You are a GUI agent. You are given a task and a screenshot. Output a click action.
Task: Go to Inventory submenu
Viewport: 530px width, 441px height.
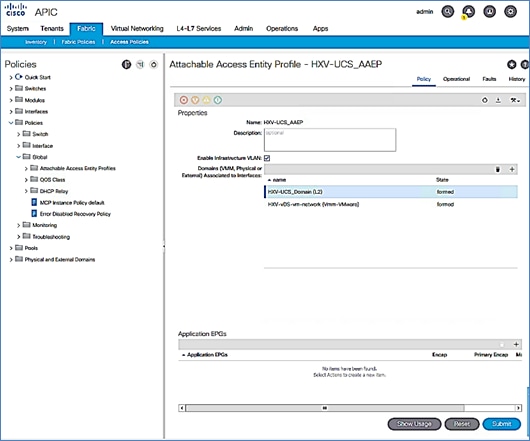tap(36, 42)
